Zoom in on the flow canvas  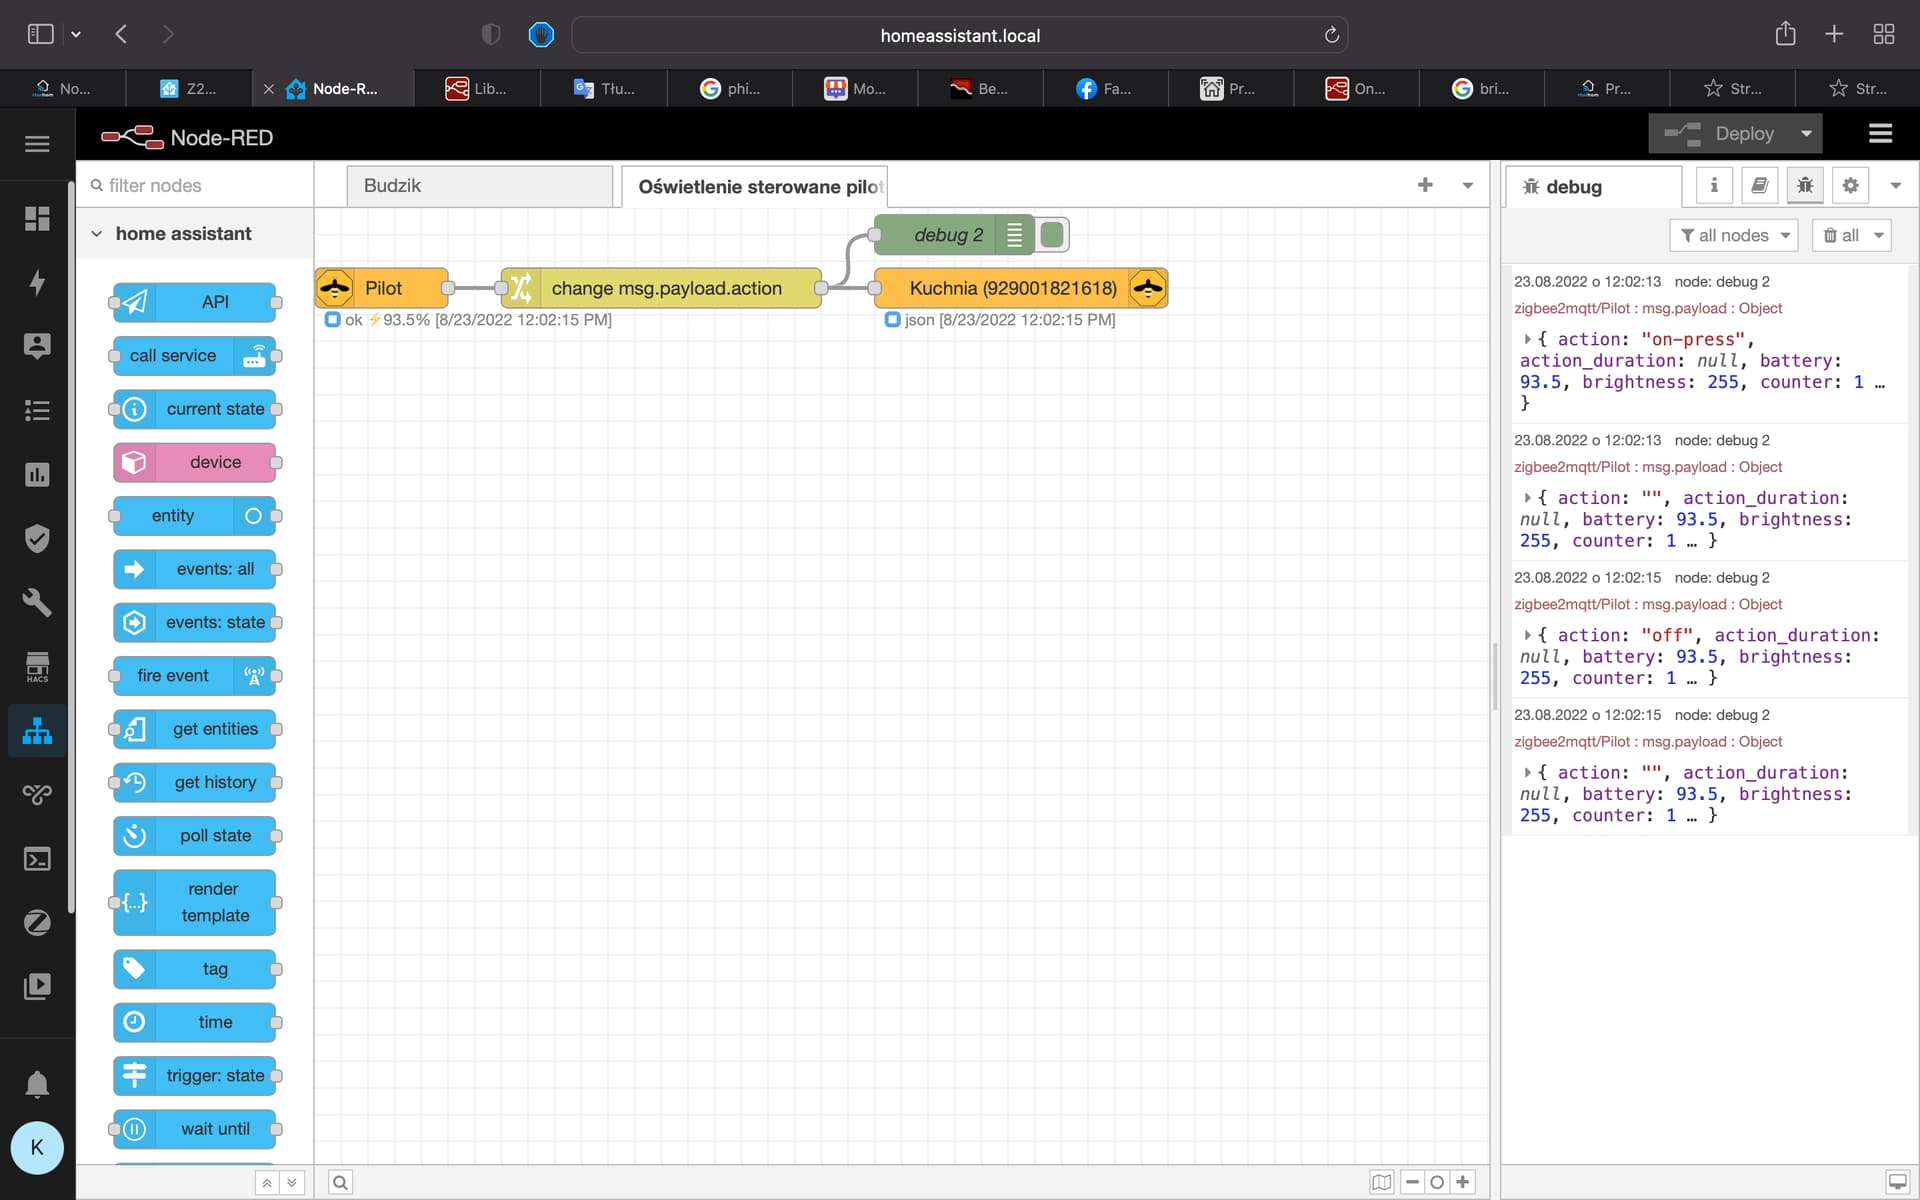1462,1182
